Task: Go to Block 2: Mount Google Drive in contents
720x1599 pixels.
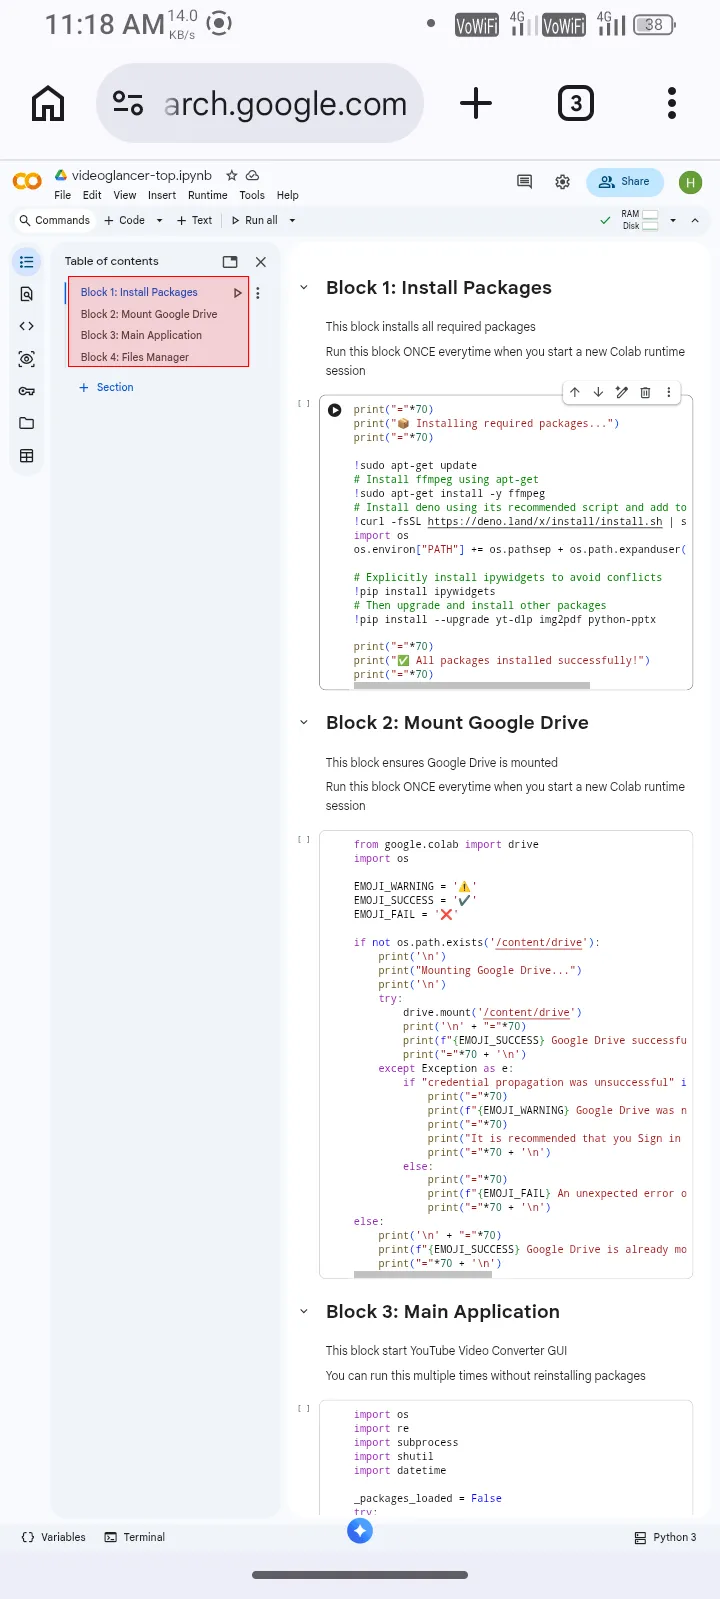Action: 149,314
